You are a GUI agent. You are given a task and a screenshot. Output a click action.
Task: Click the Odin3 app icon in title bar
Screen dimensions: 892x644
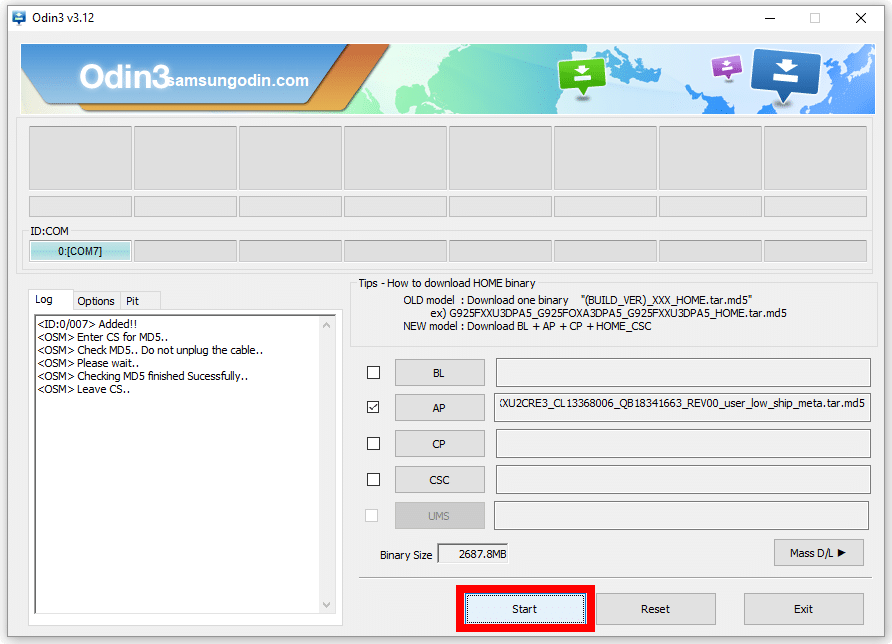tap(19, 18)
